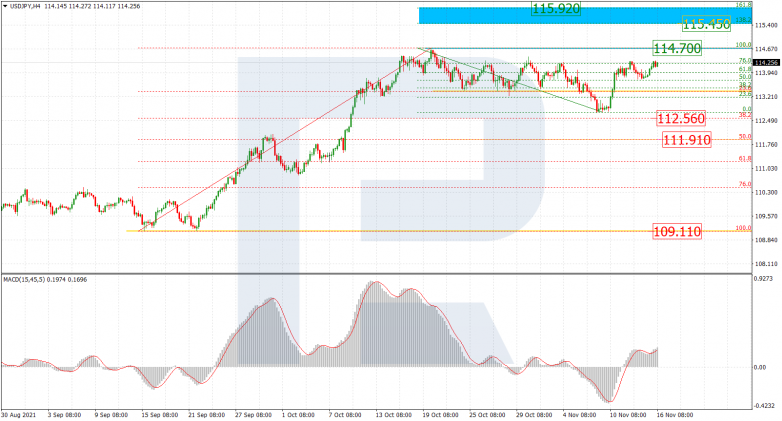Click 108.840 on the price axis
Viewport: 782px width, 421px height.
(x=767, y=240)
